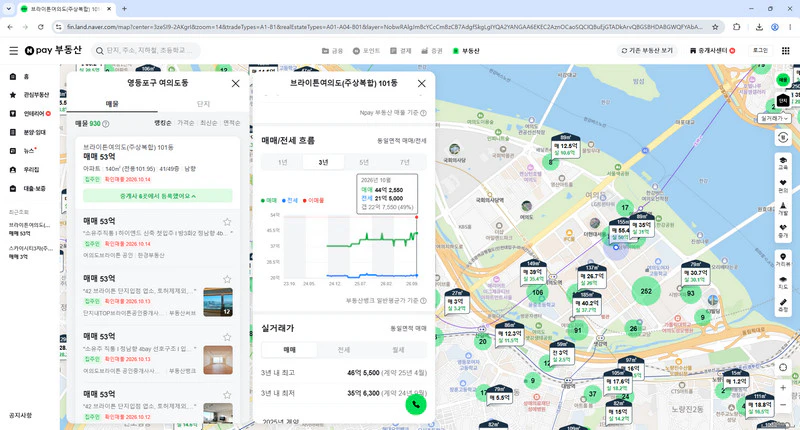The width and height of the screenshot is (800, 430).
Task: Select the 매매 tab under 실거래가
Action: [x=289, y=350]
